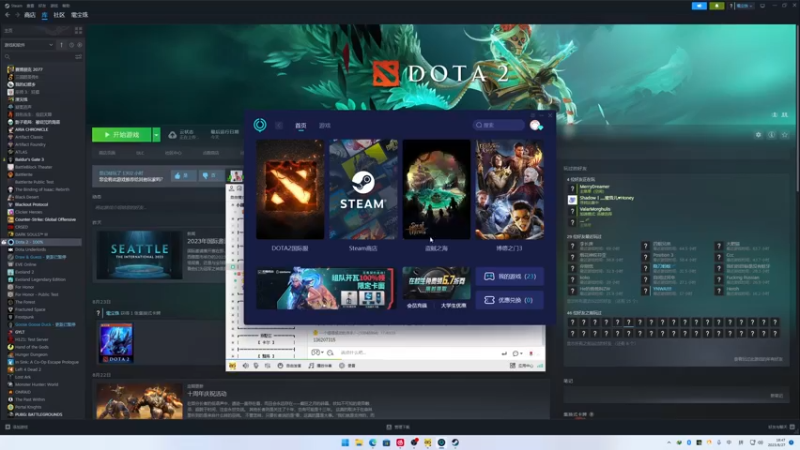800x450 pixels.
Task: Click the thumbs-up recommend button
Action: tap(182, 176)
